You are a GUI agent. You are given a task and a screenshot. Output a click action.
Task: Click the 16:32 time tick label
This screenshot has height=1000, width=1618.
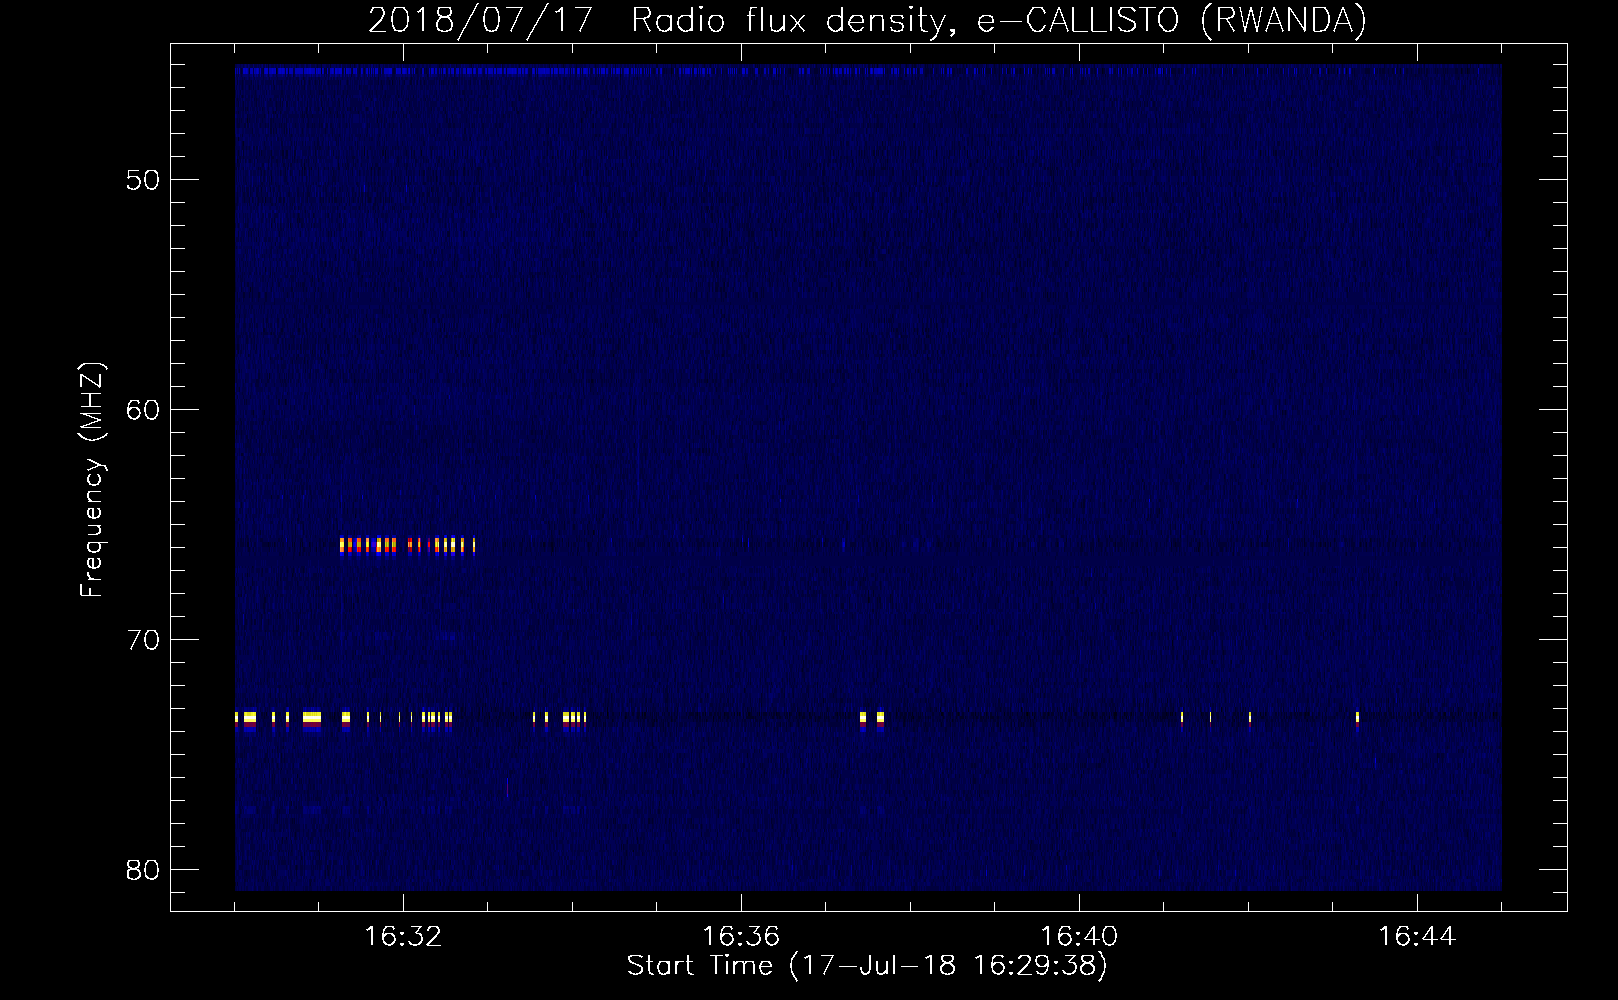coord(403,937)
